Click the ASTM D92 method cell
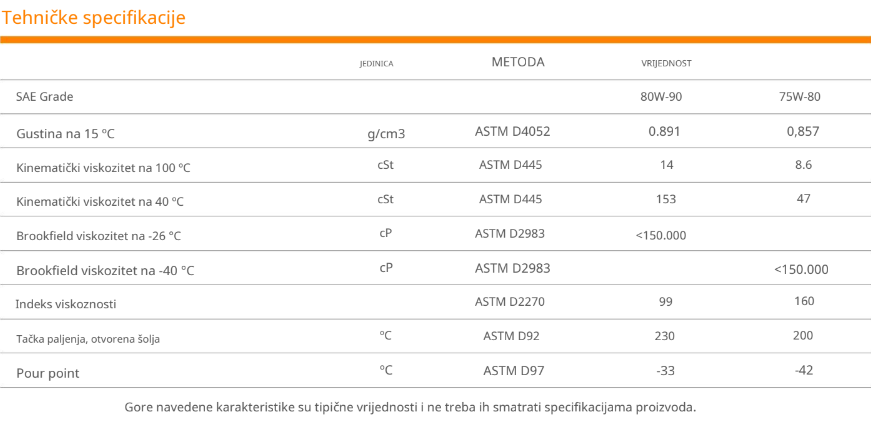Screen dimensions: 871x424 511,335
